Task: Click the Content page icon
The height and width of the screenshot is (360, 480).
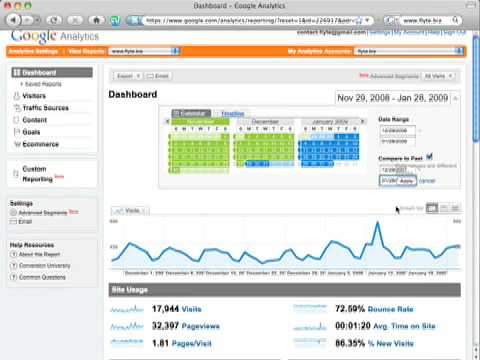Action: click(16, 120)
